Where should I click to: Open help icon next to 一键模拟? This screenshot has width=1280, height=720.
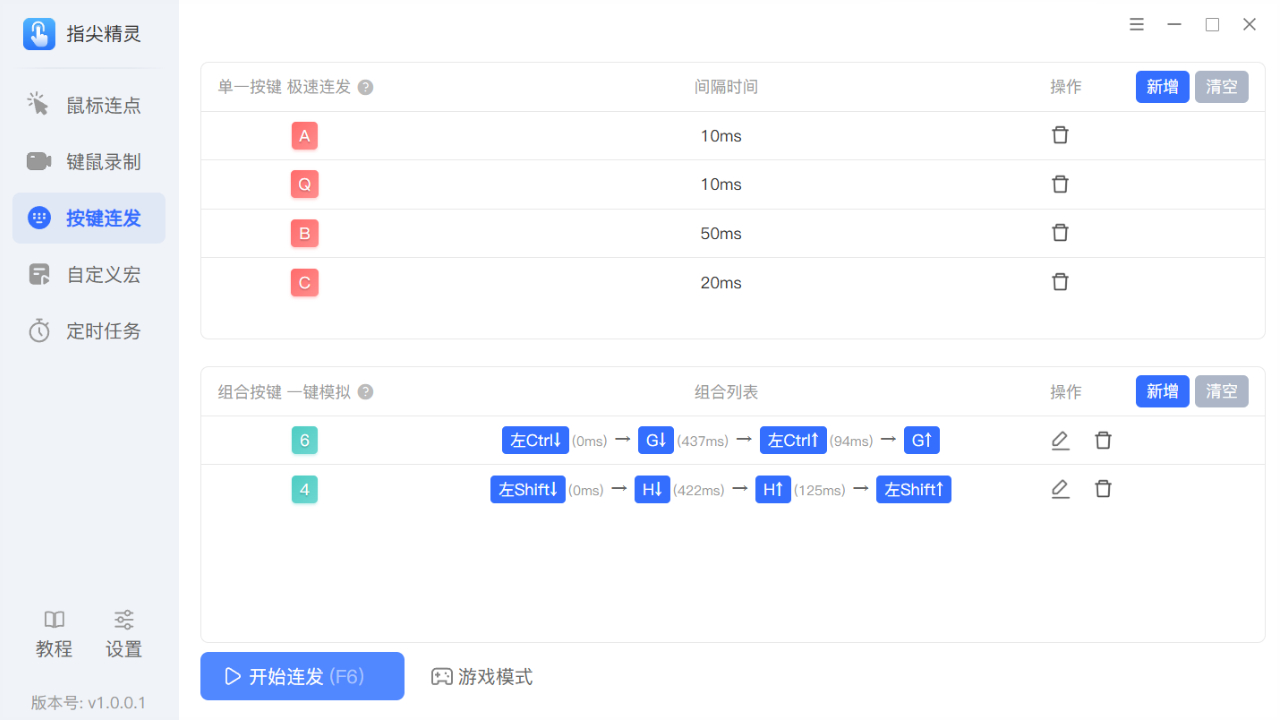click(366, 392)
